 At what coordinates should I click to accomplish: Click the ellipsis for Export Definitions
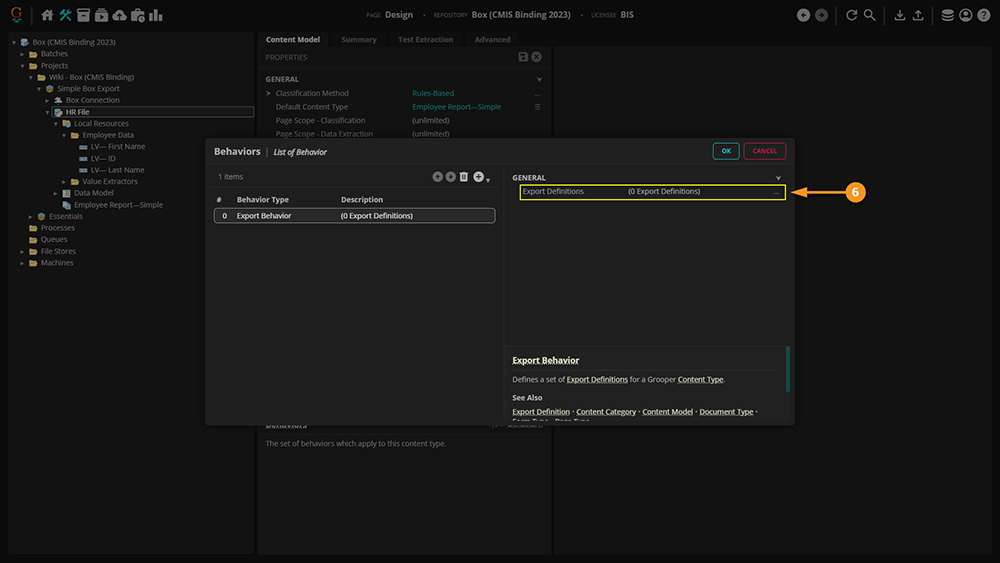pos(776,192)
